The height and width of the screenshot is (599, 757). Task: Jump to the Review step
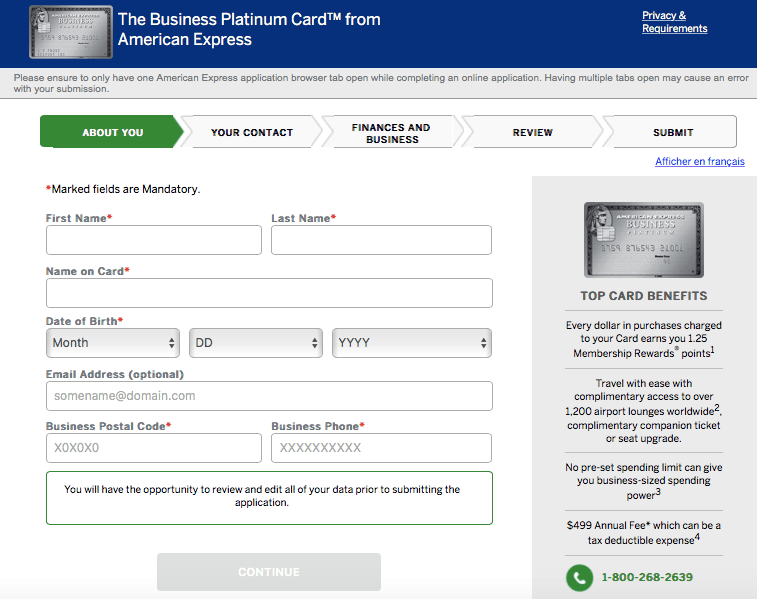[532, 132]
